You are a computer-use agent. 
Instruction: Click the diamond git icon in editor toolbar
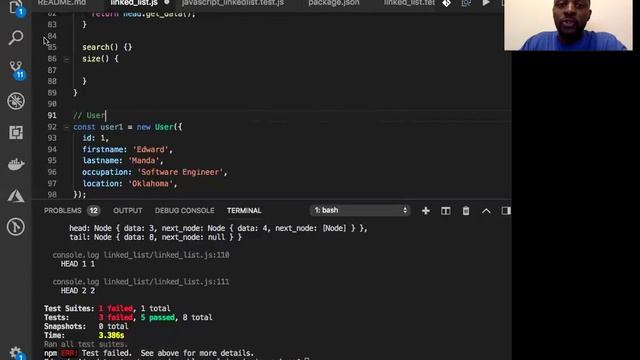[447, 3]
